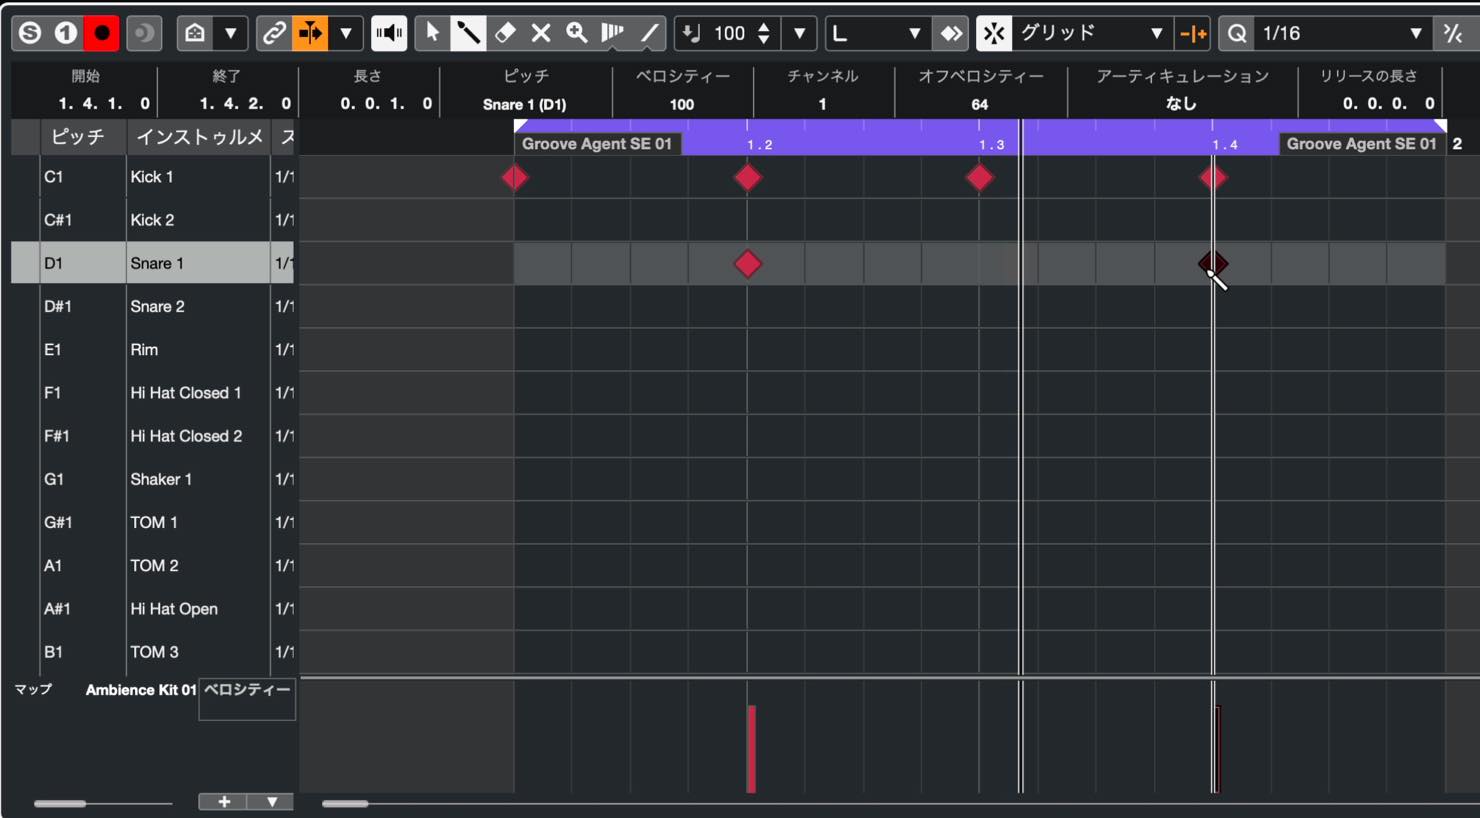The image size is (1480, 818).
Task: Select the Object Selection arrow tool
Action: [432, 33]
